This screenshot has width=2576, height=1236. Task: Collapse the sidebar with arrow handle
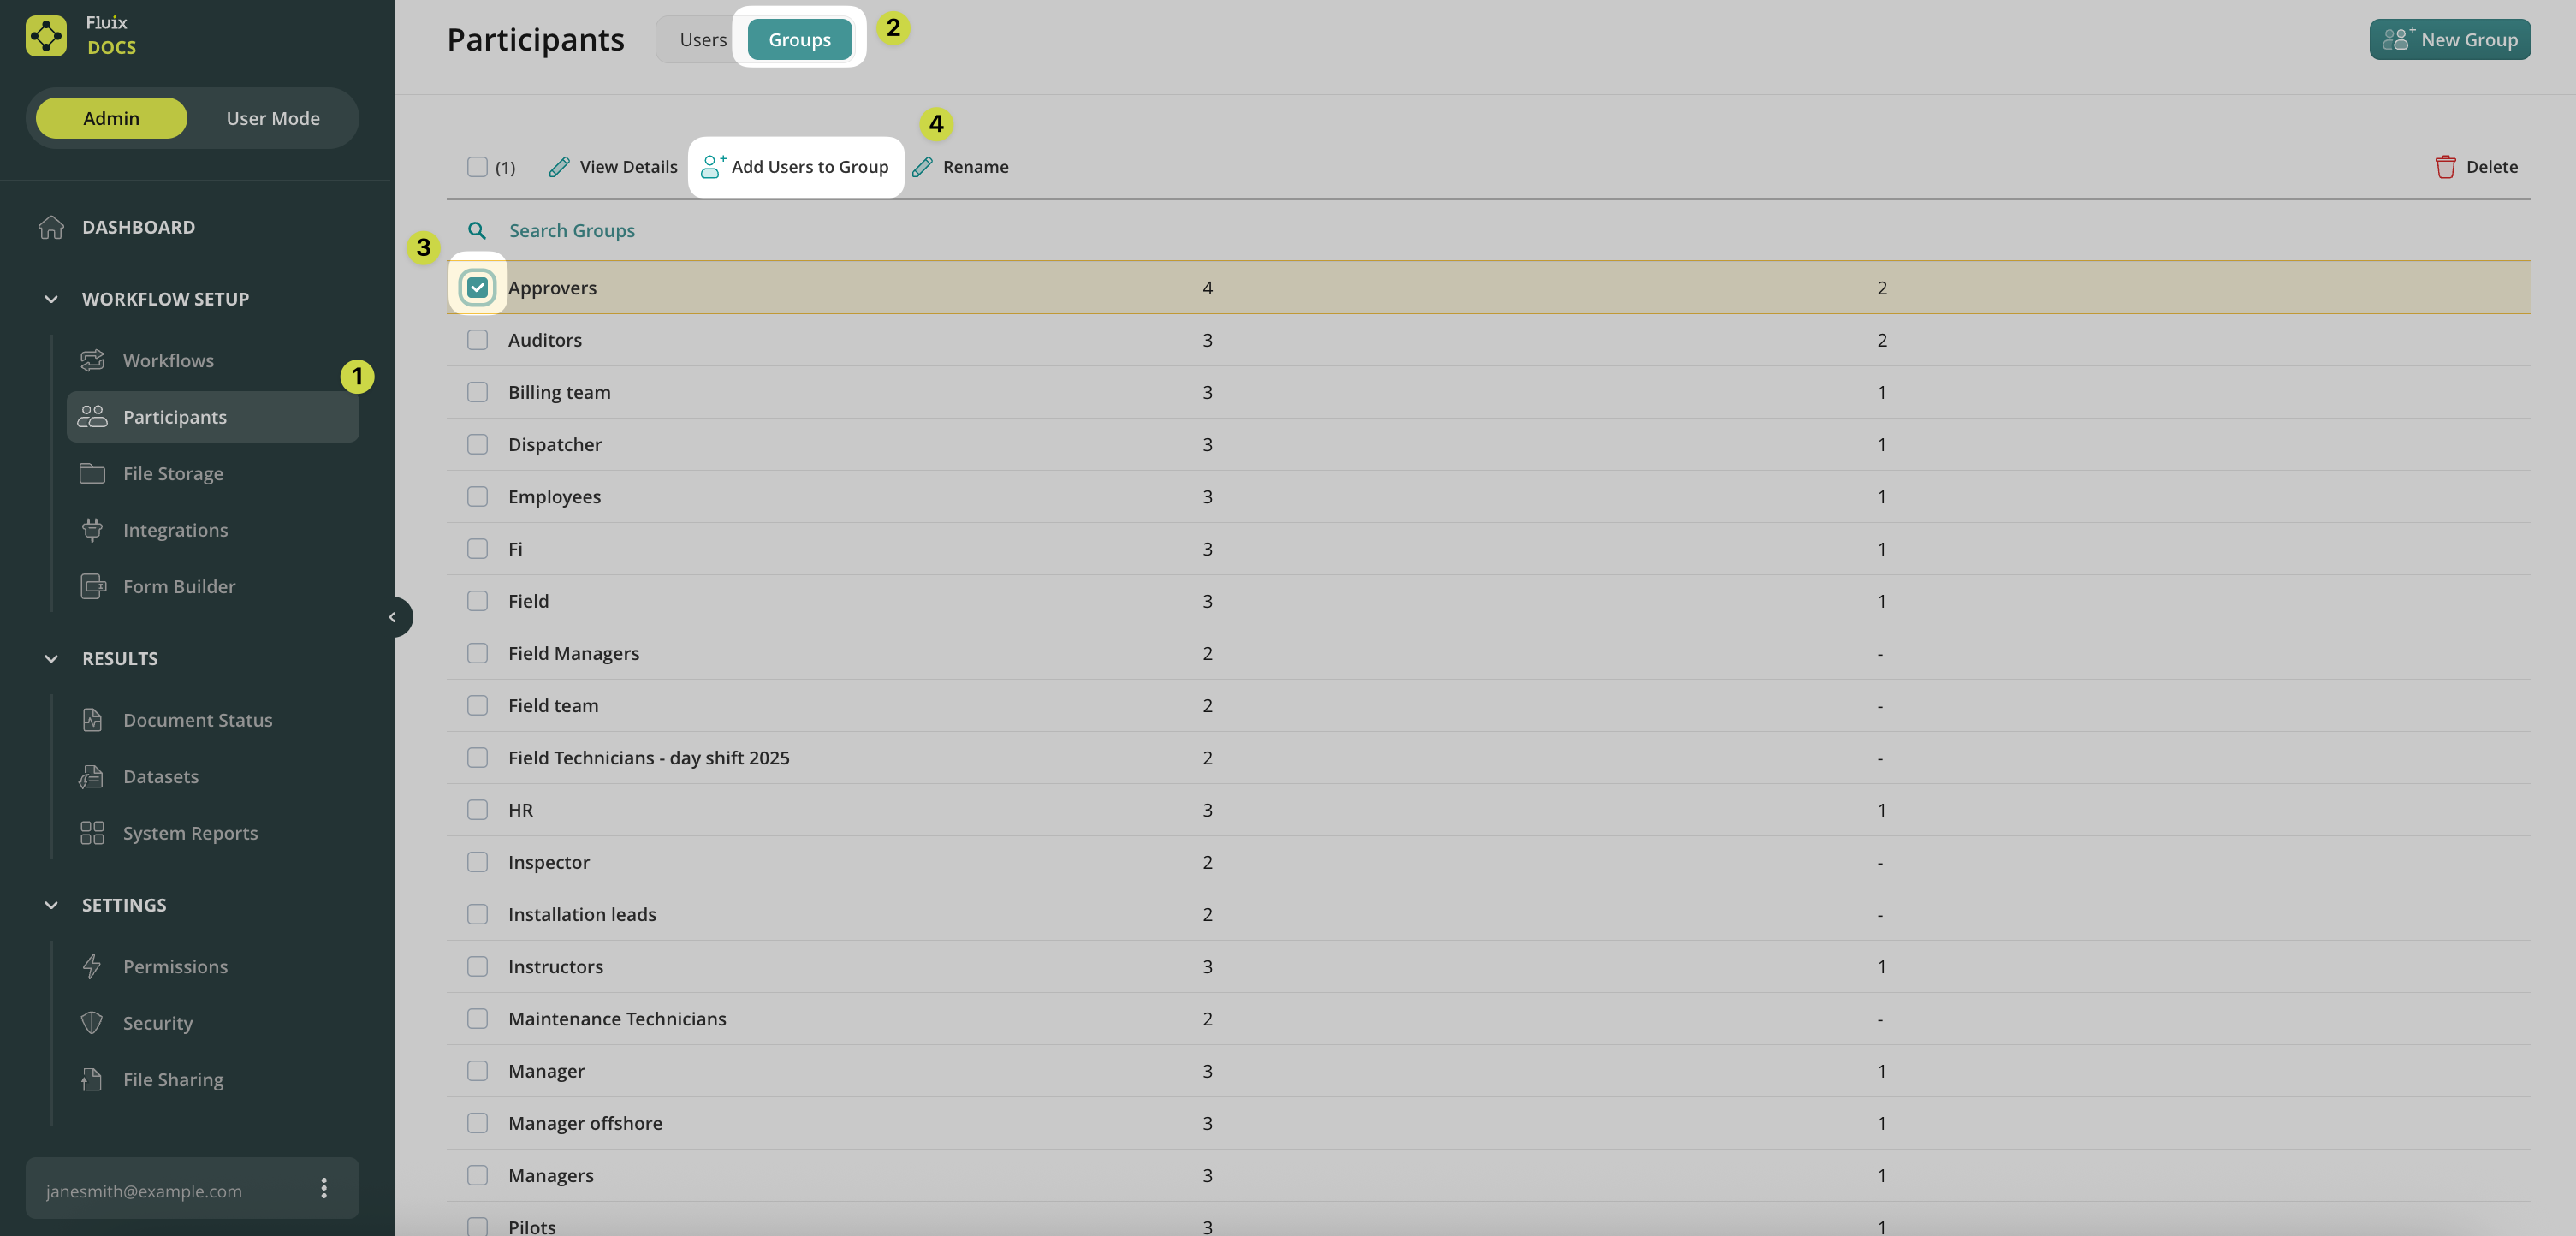point(393,617)
